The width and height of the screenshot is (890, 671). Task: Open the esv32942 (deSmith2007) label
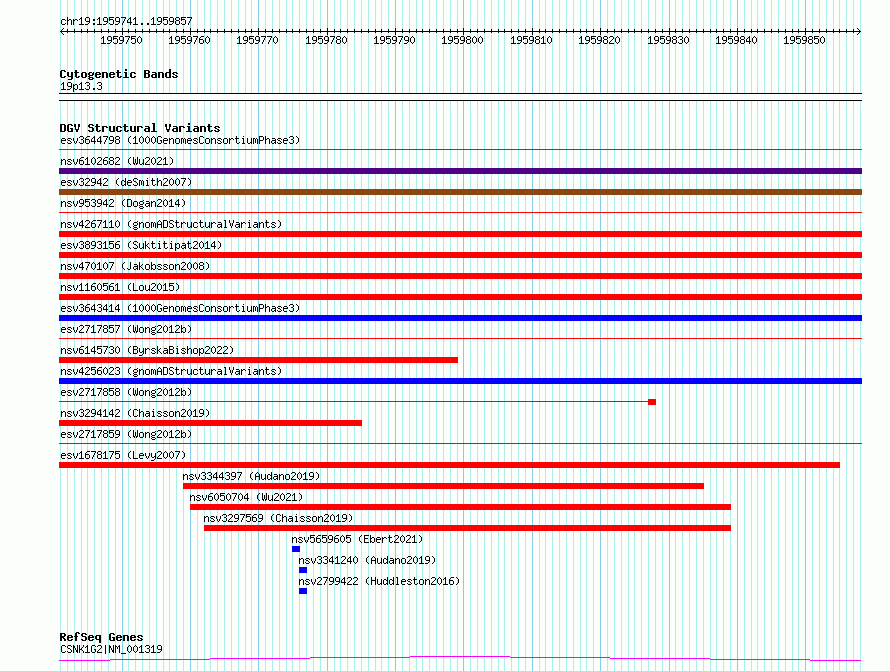pos(126,182)
